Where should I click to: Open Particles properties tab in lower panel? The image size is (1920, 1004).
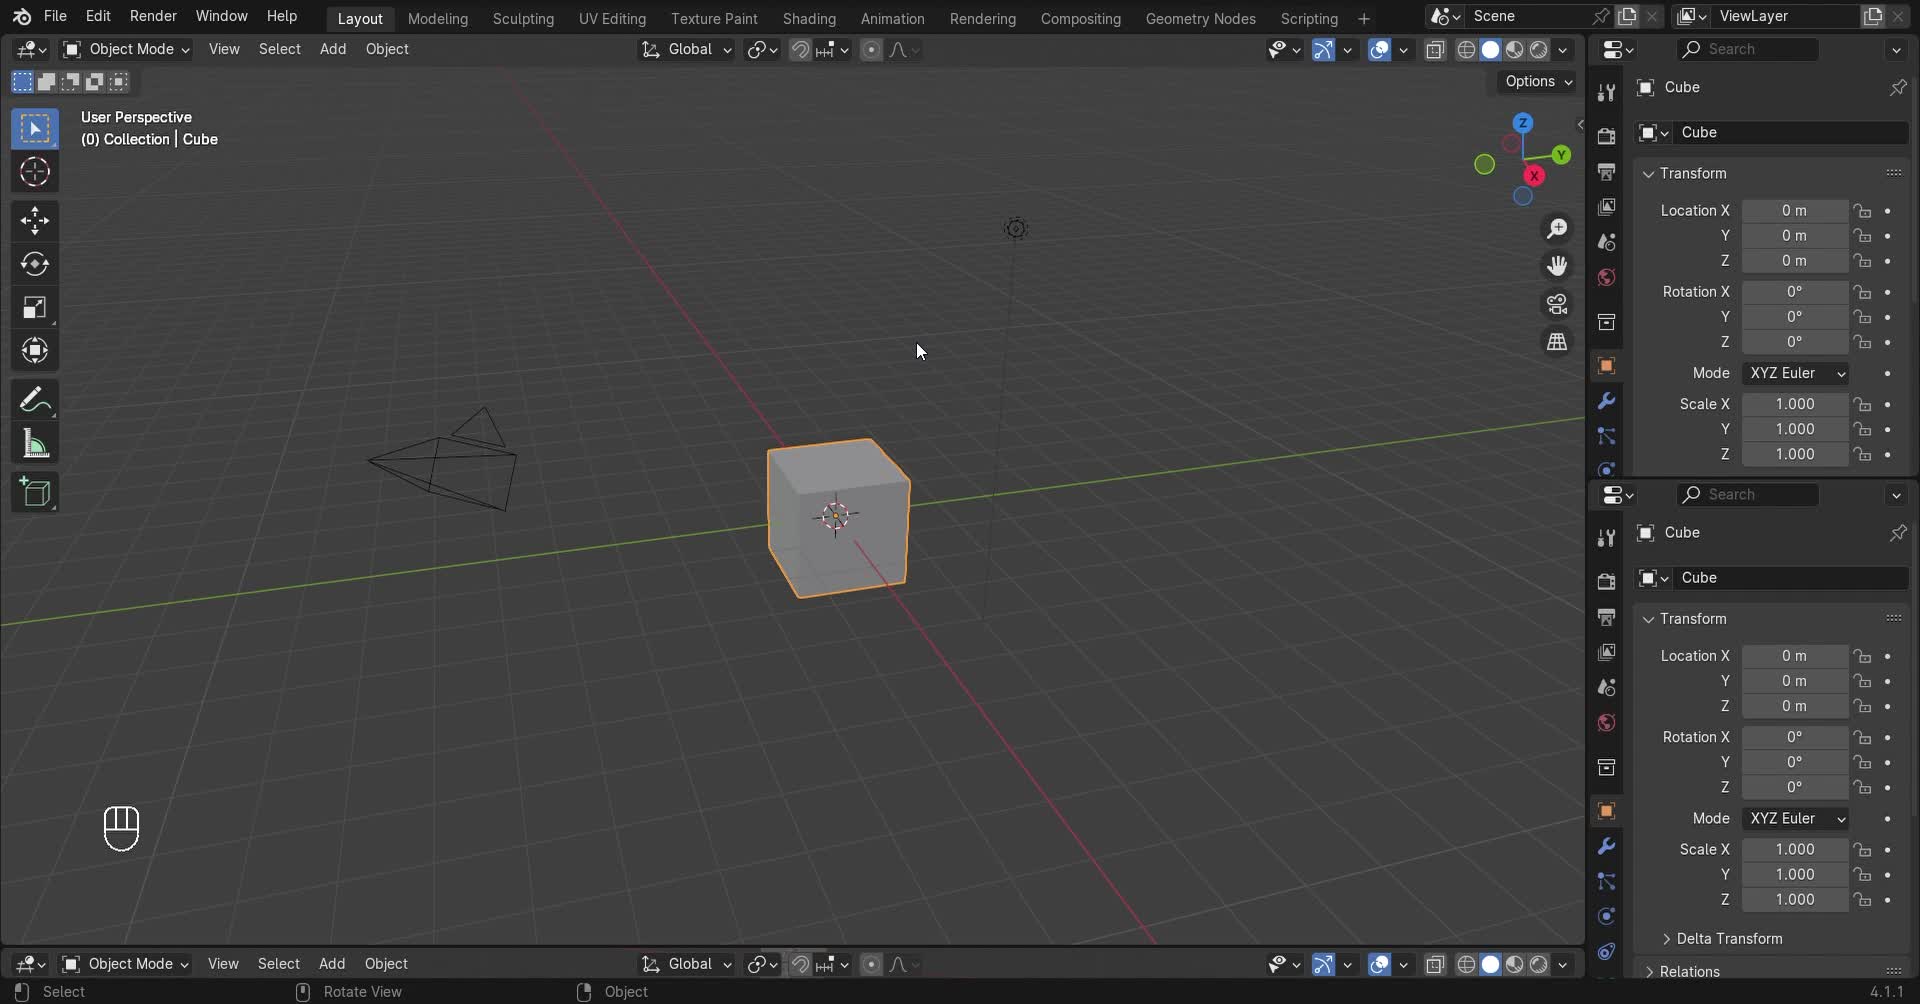coord(1606,881)
